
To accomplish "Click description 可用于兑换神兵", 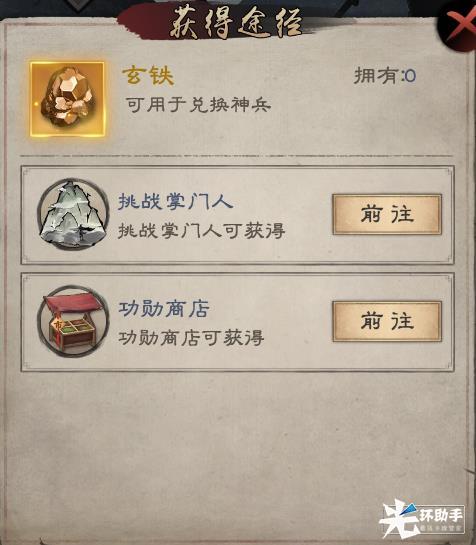I will [x=198, y=104].
